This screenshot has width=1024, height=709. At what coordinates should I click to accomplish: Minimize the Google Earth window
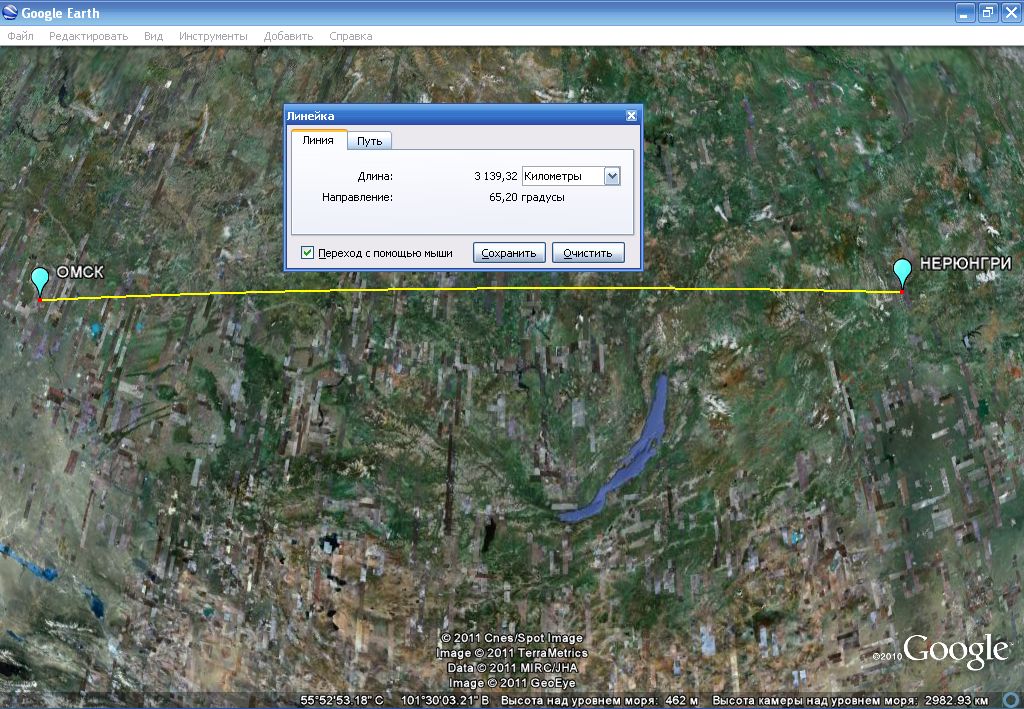(964, 13)
